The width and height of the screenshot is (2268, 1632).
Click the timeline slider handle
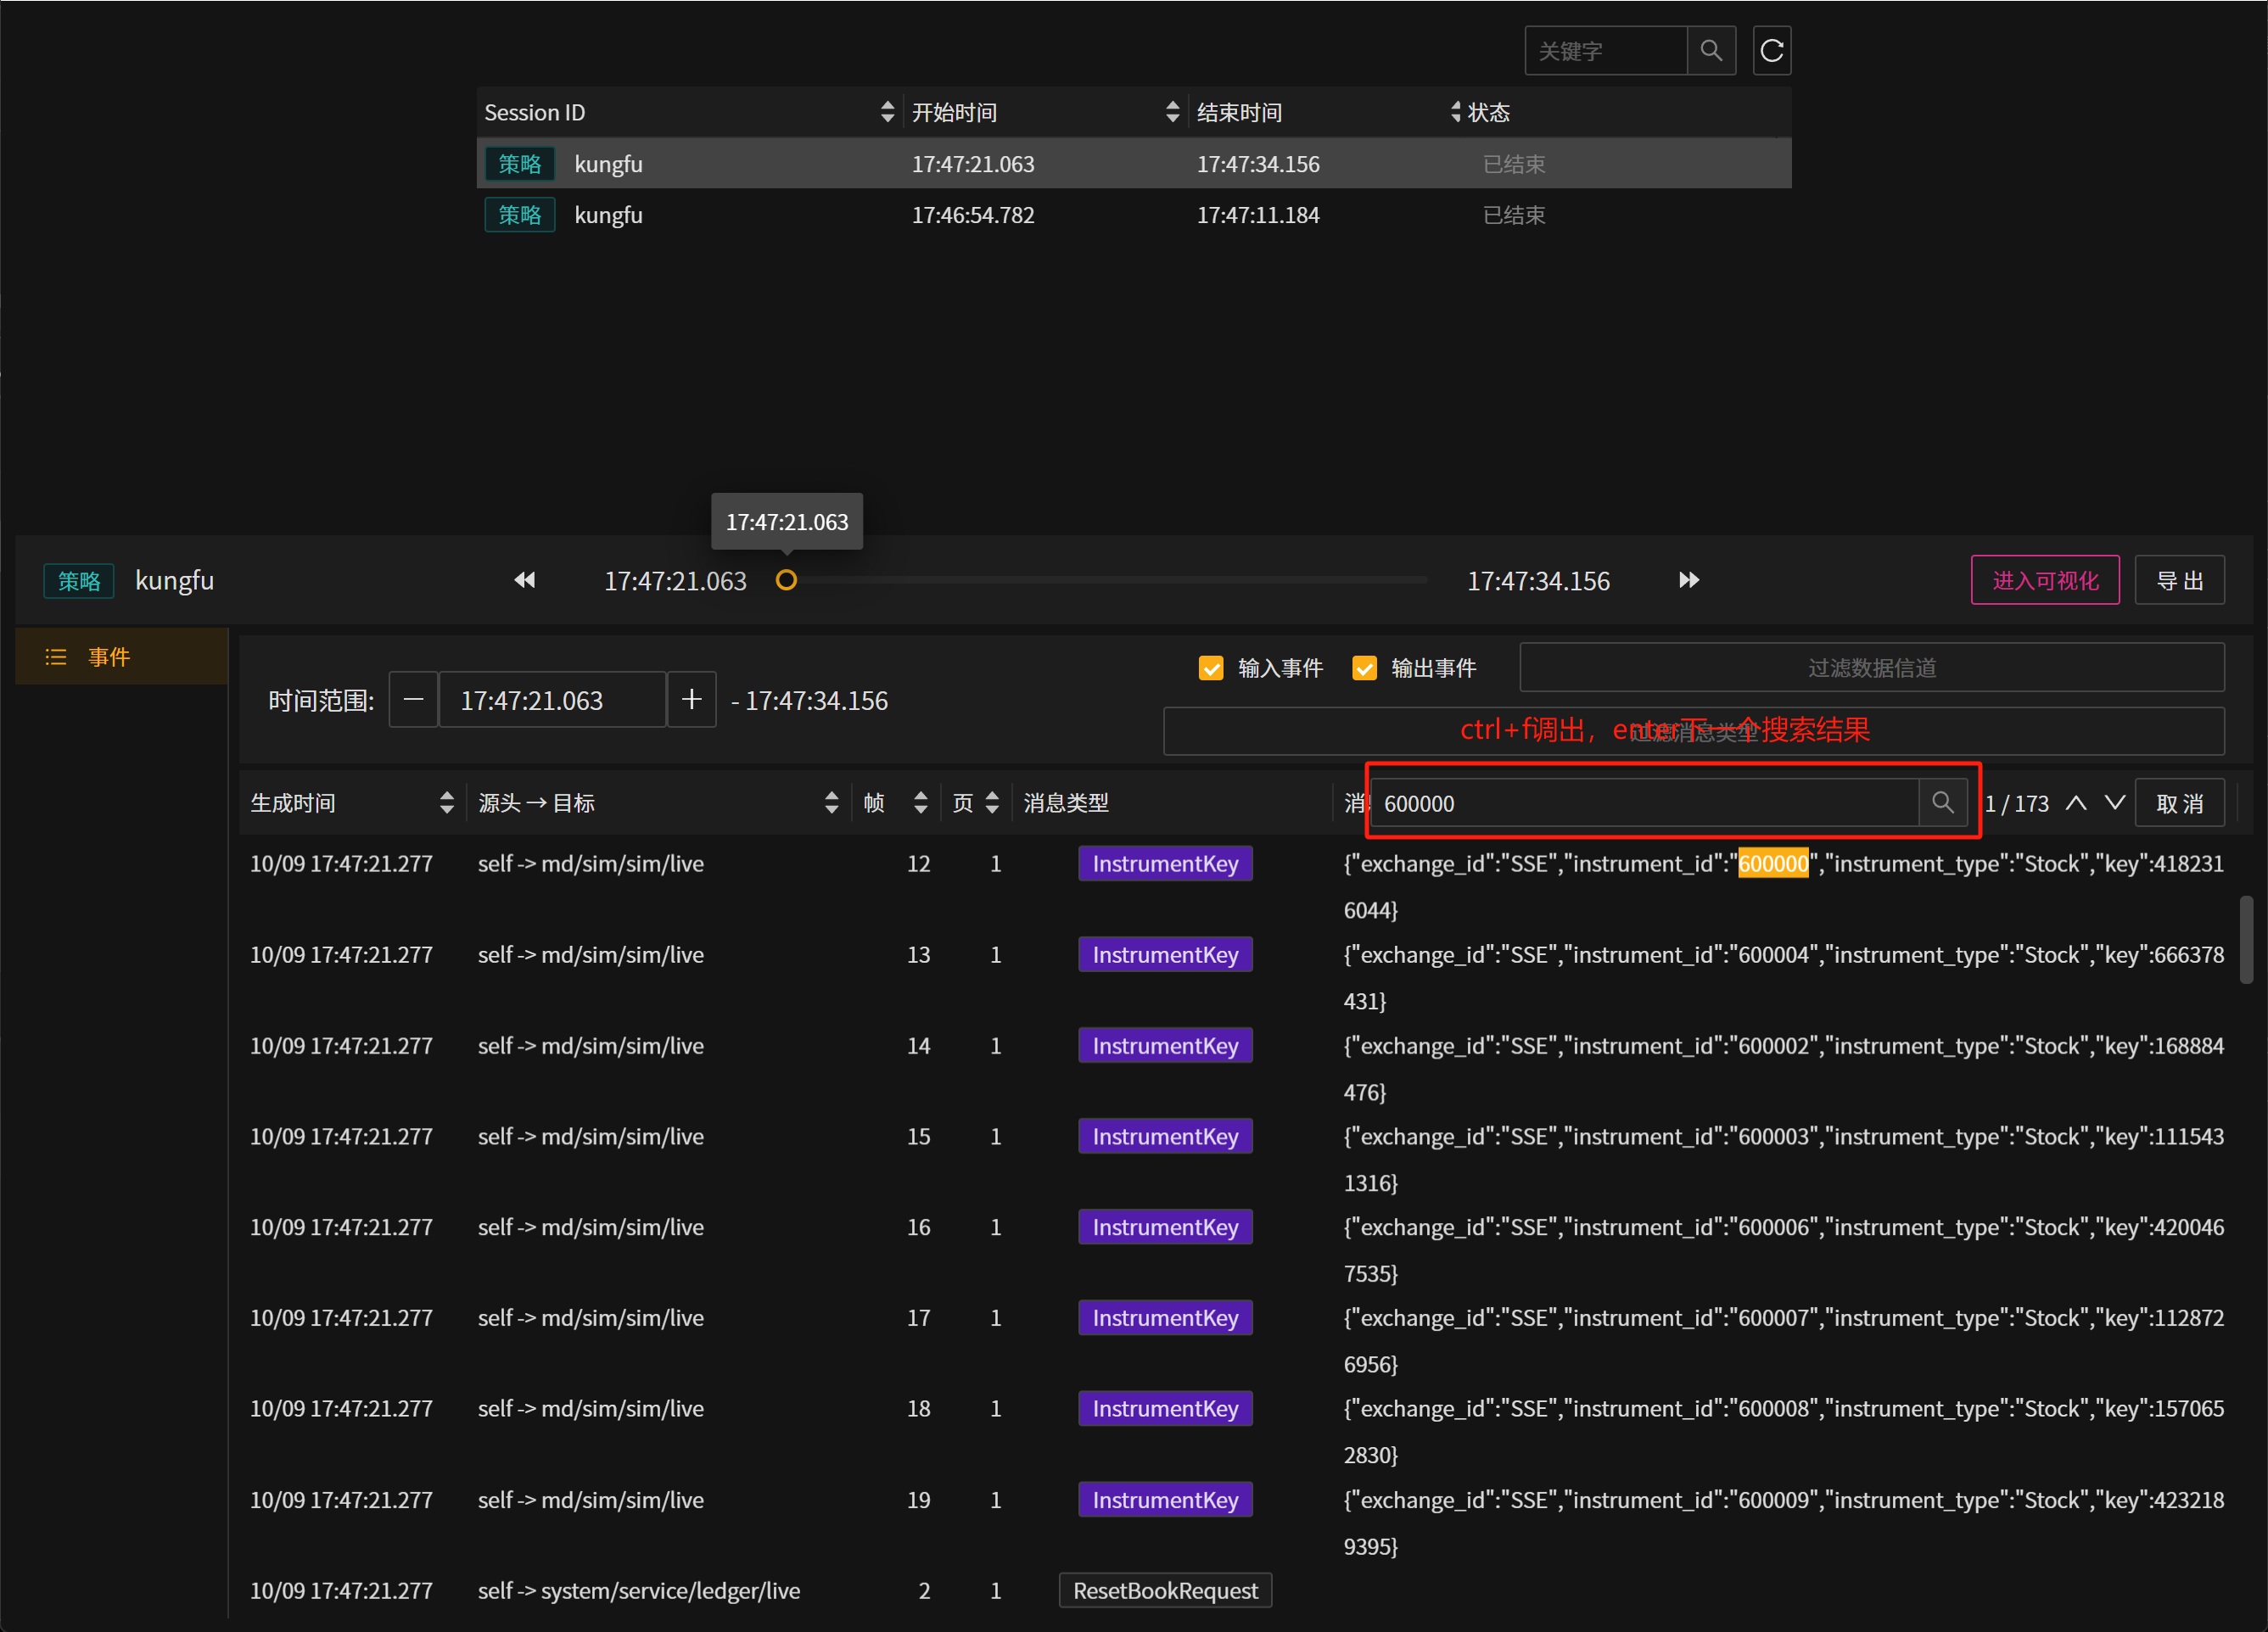pyautogui.click(x=786, y=580)
